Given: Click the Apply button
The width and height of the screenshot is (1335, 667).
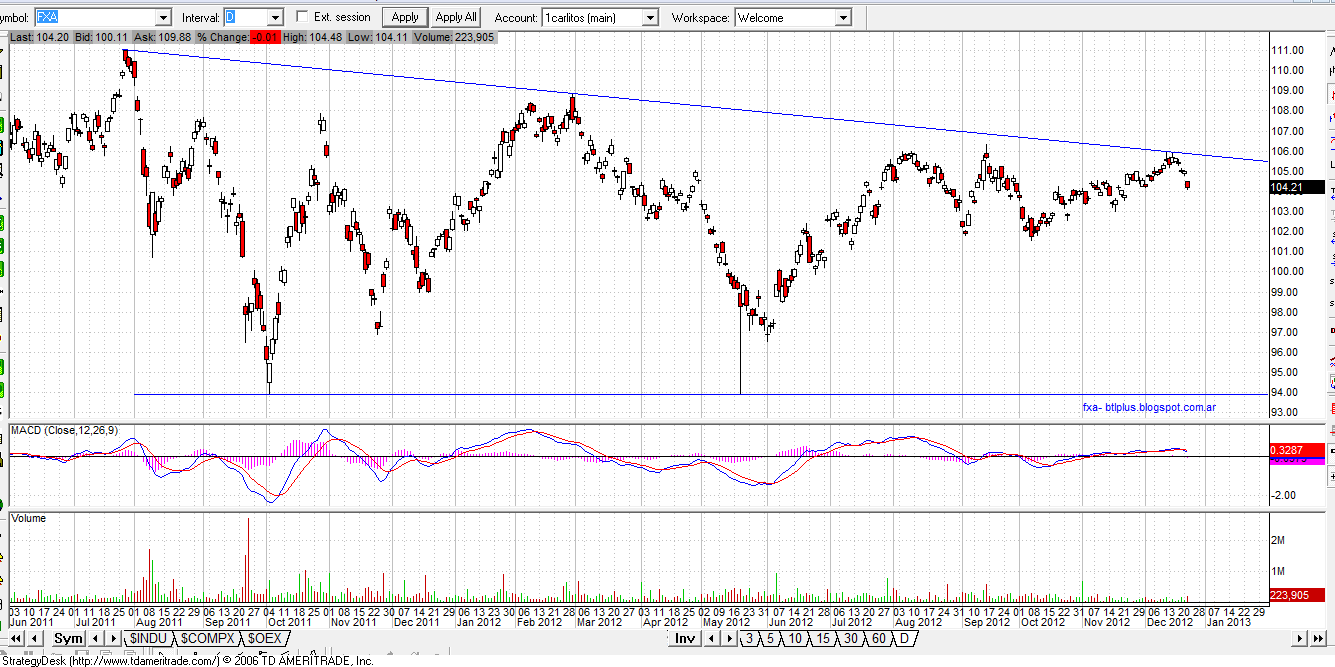Looking at the screenshot, I should coord(404,17).
